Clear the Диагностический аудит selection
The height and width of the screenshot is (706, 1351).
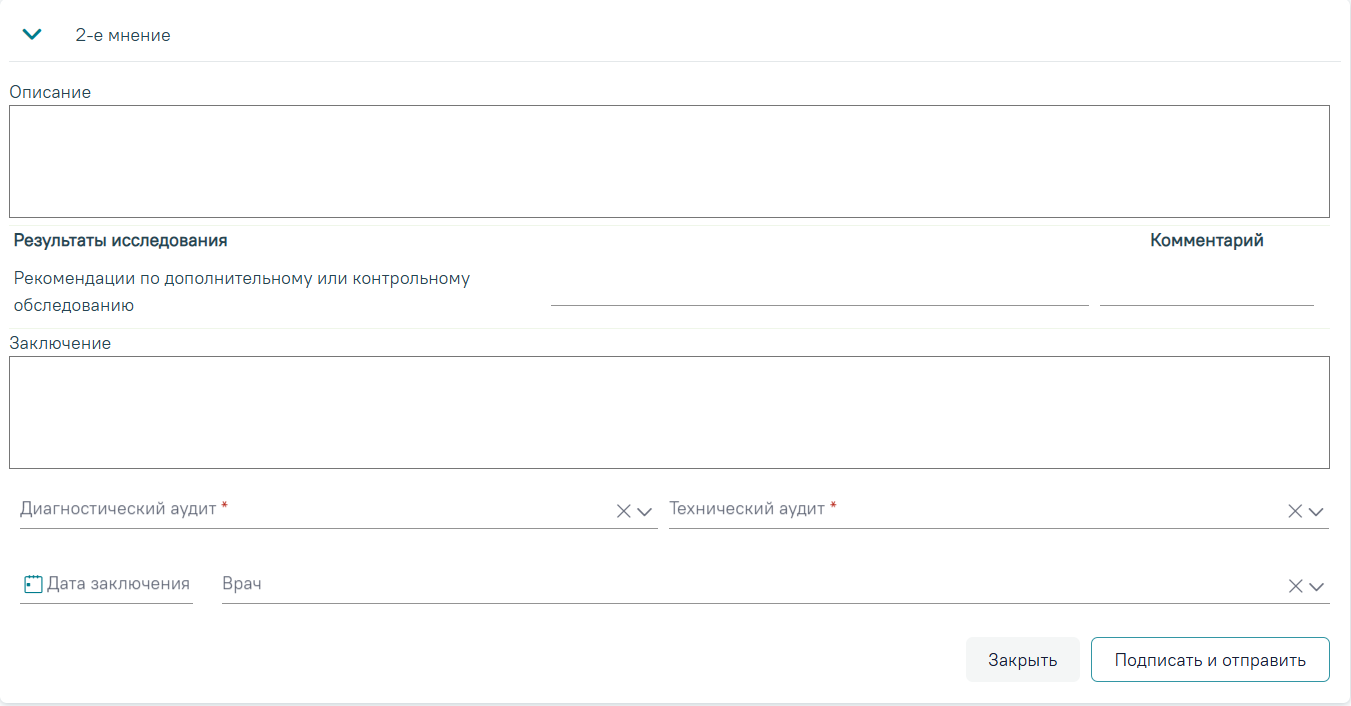point(623,511)
